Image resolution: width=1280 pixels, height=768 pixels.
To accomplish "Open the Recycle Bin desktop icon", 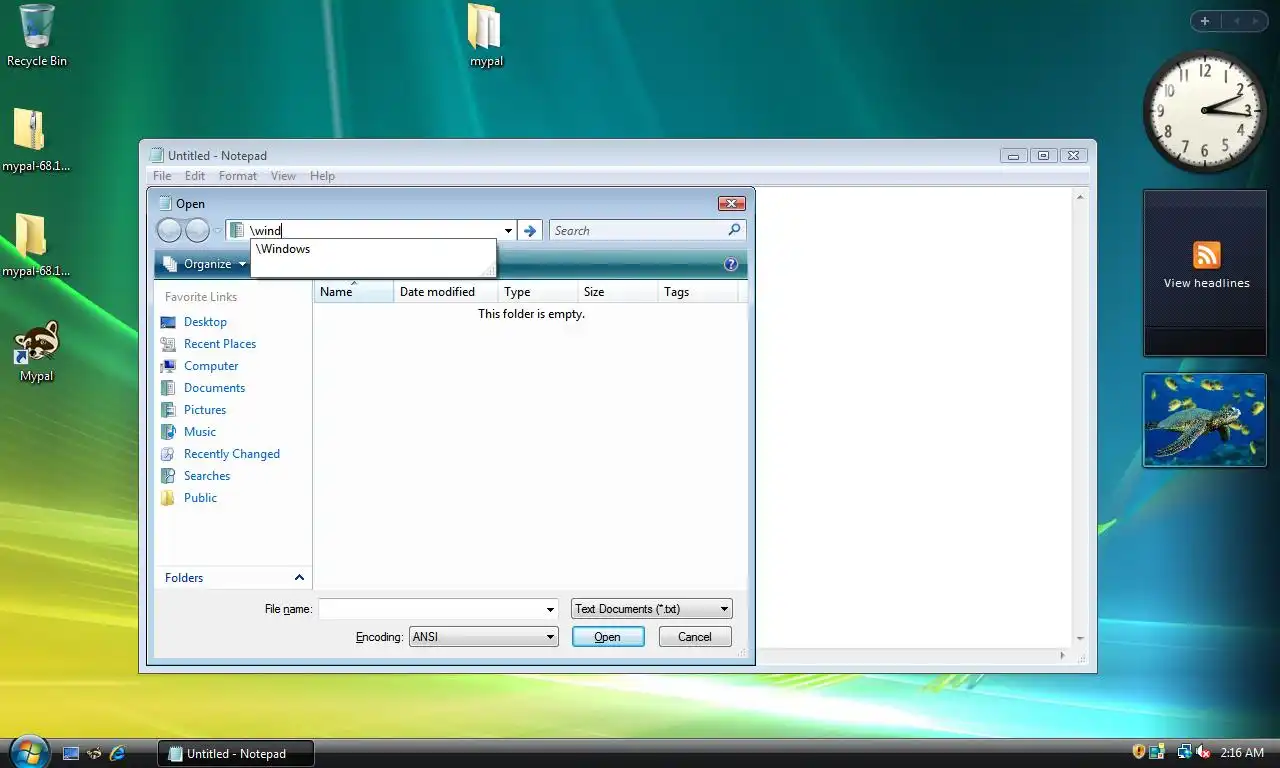I will [x=37, y=35].
